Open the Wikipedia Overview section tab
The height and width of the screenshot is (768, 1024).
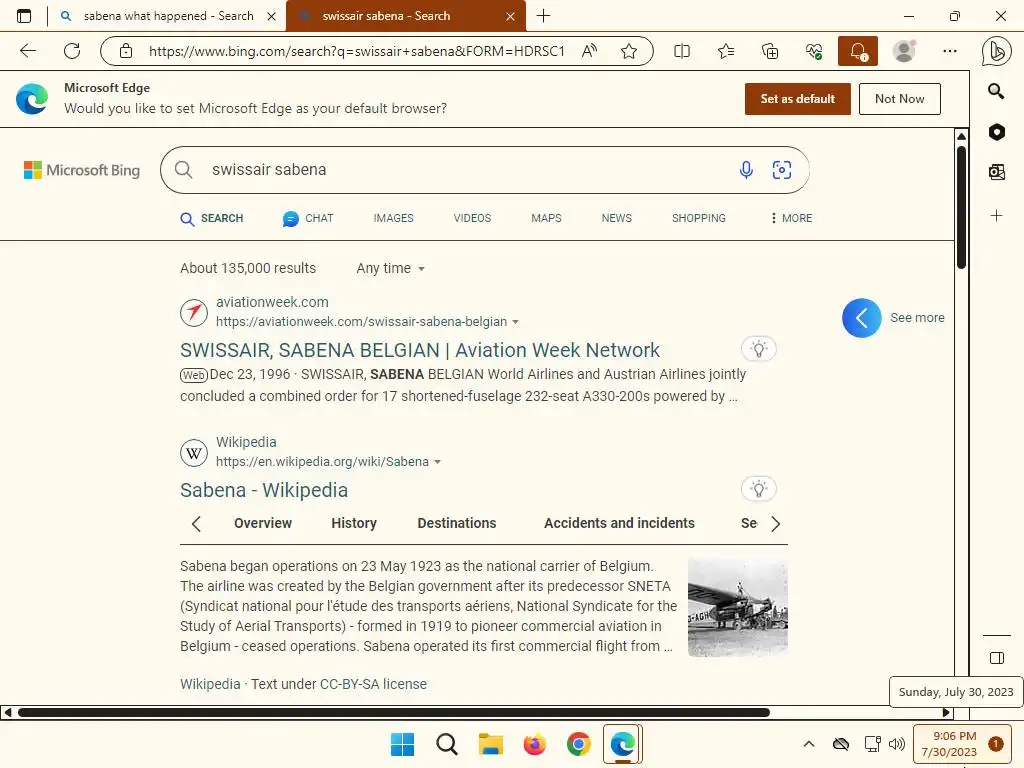(x=263, y=523)
